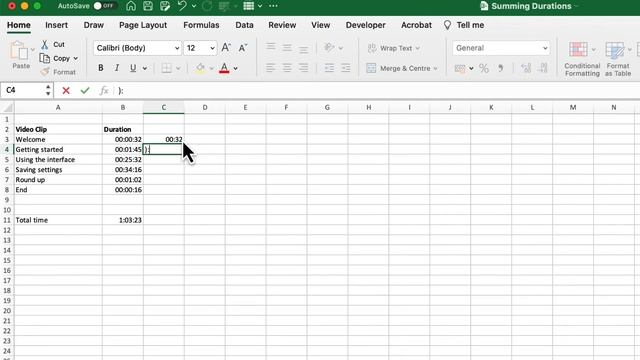Expand the underline style dropdown arrow
The width and height of the screenshot is (640, 360).
coord(145,68)
